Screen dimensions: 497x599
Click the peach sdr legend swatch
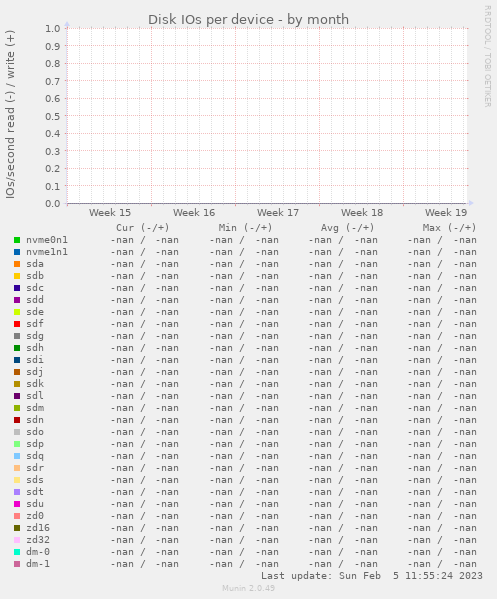pos(17,468)
